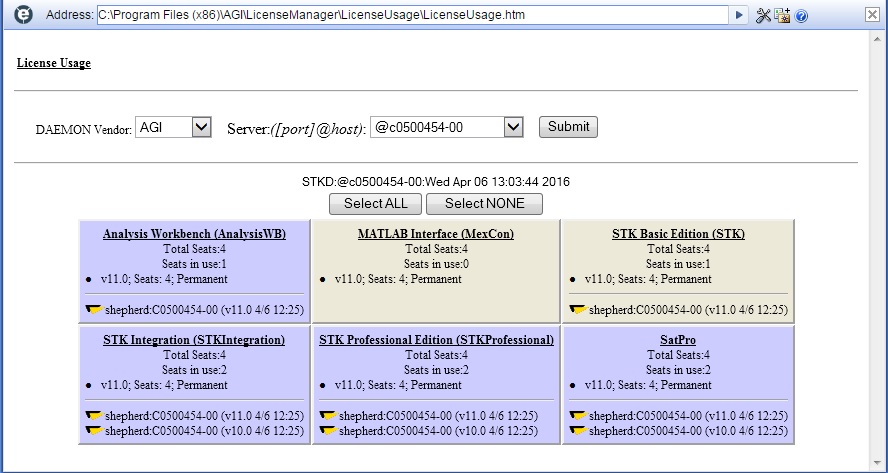Click the Submit button
Viewport: 888px width, 473px height.
point(568,126)
